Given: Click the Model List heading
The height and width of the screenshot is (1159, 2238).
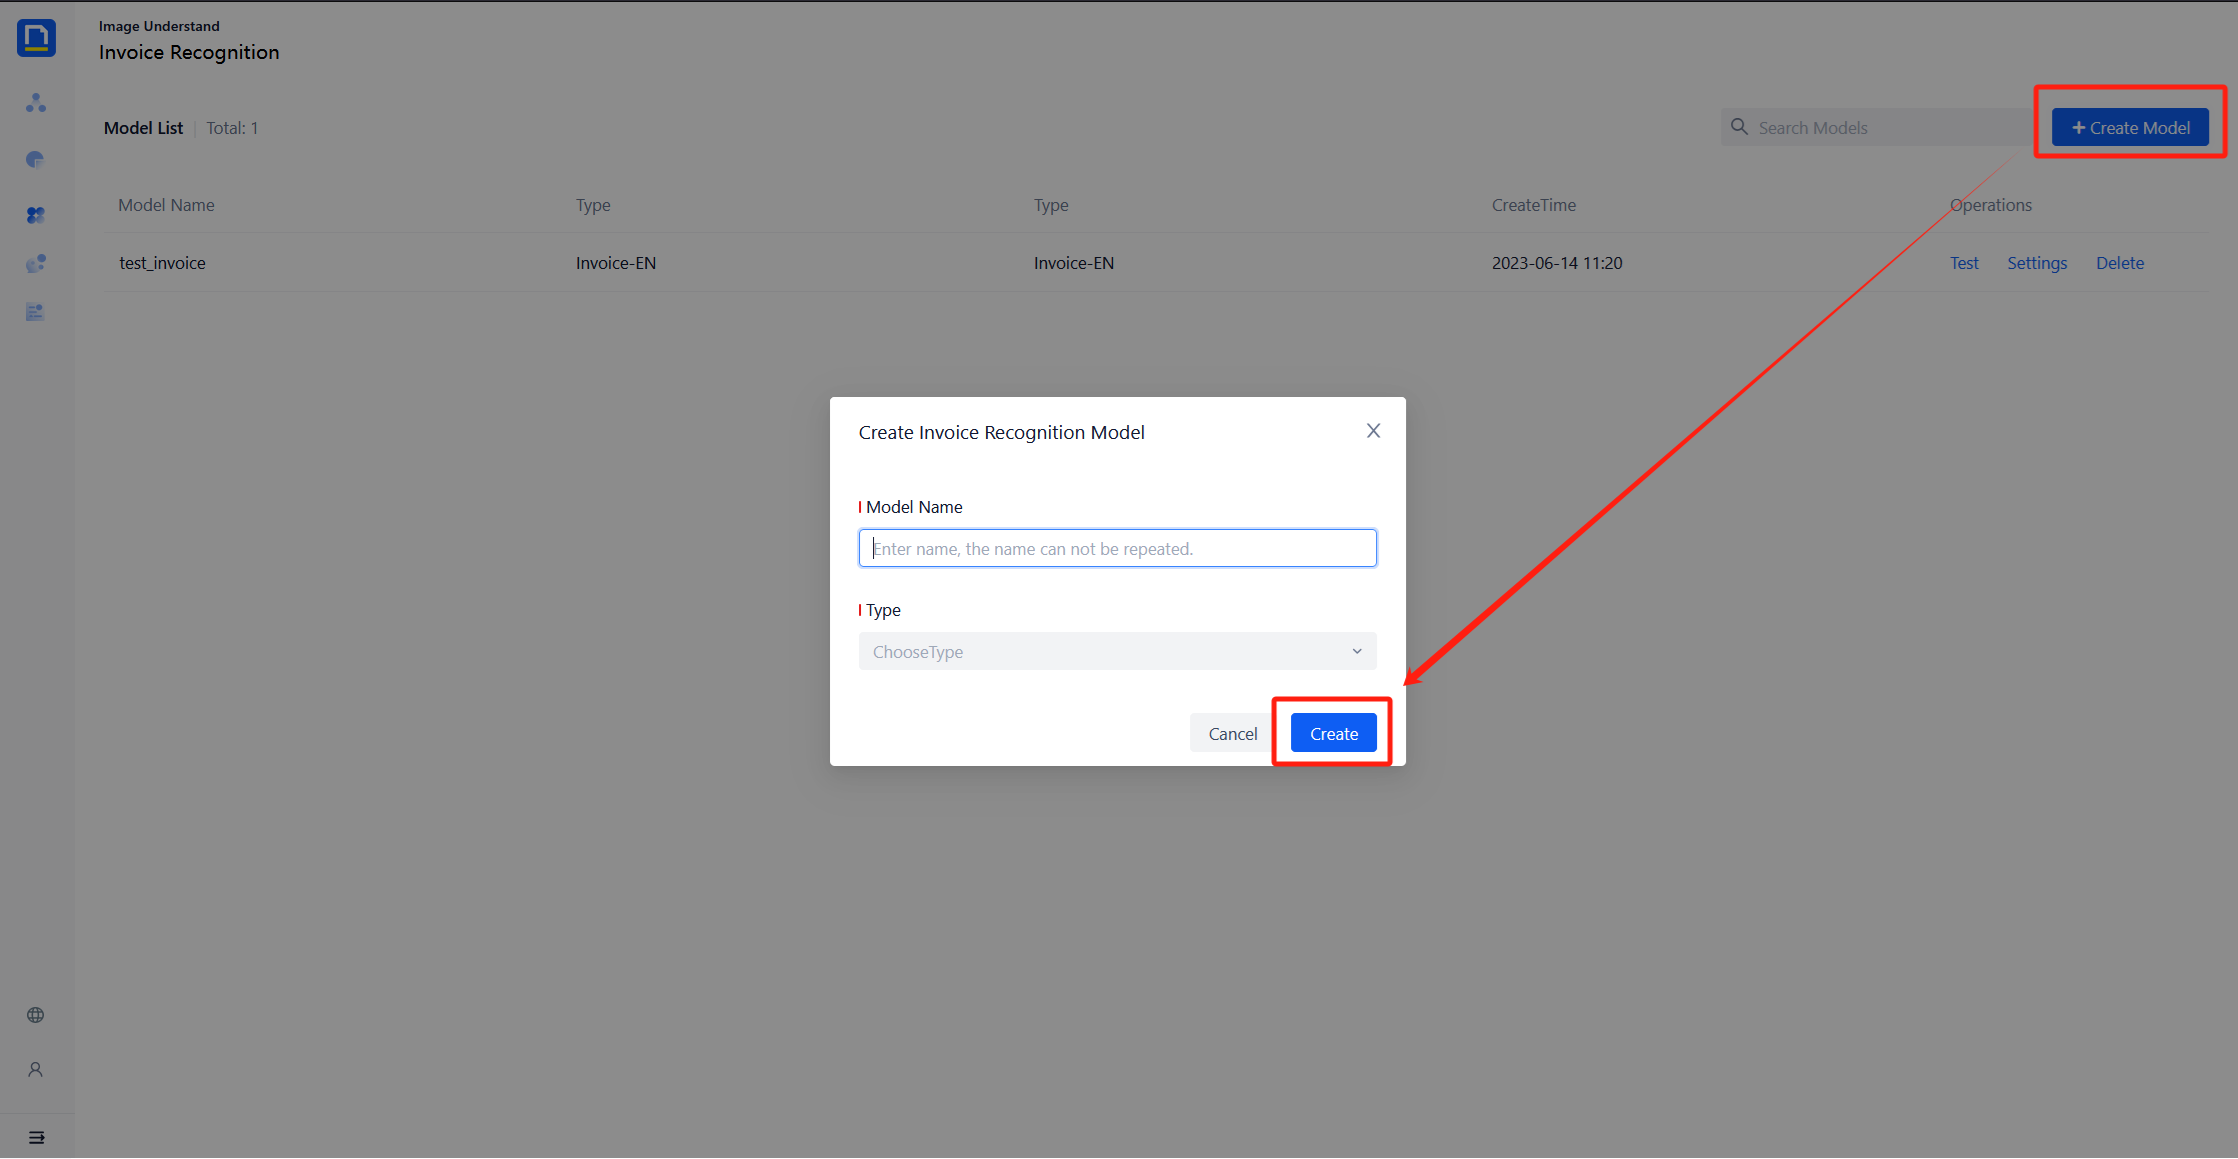Looking at the screenshot, I should (x=143, y=128).
